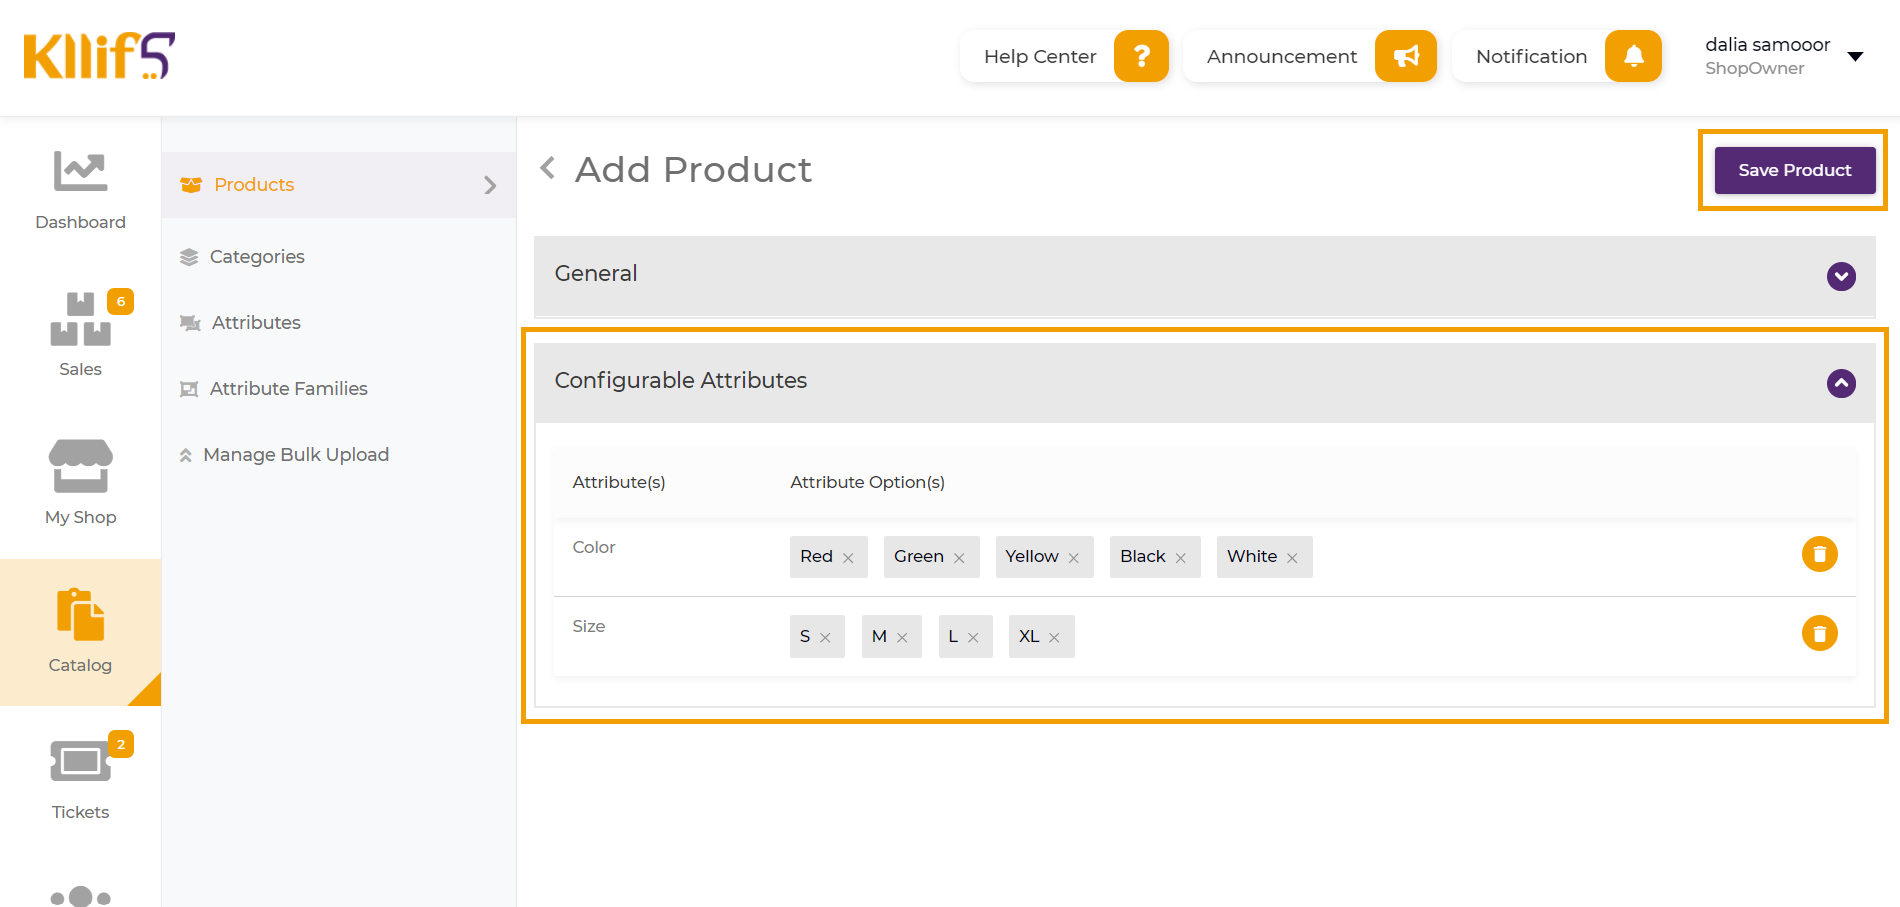Click the Kliifs logo
The width and height of the screenshot is (1900, 907).
pos(99,56)
